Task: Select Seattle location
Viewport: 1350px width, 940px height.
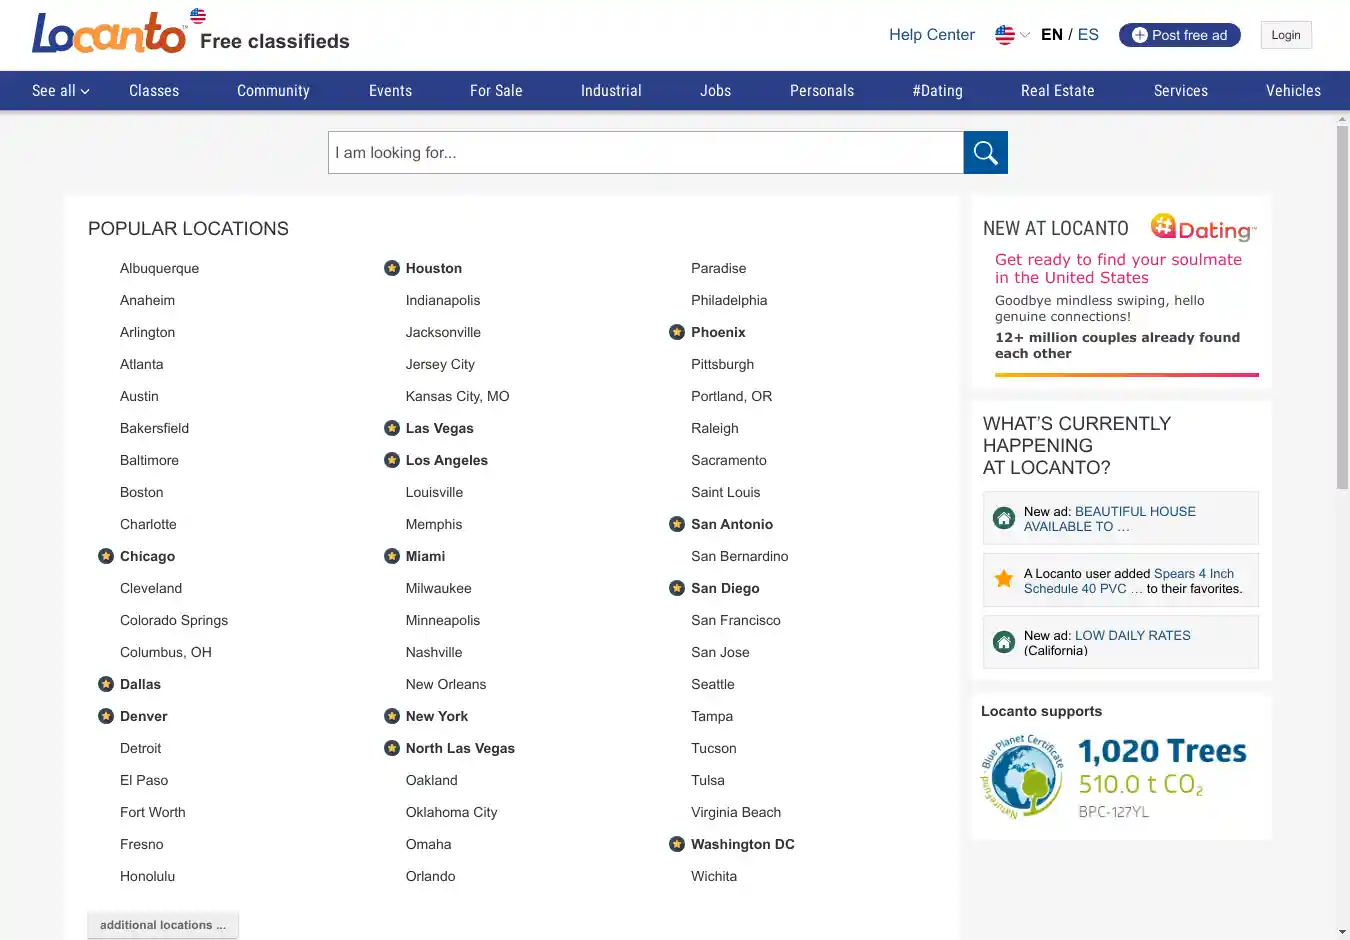Action: click(713, 684)
